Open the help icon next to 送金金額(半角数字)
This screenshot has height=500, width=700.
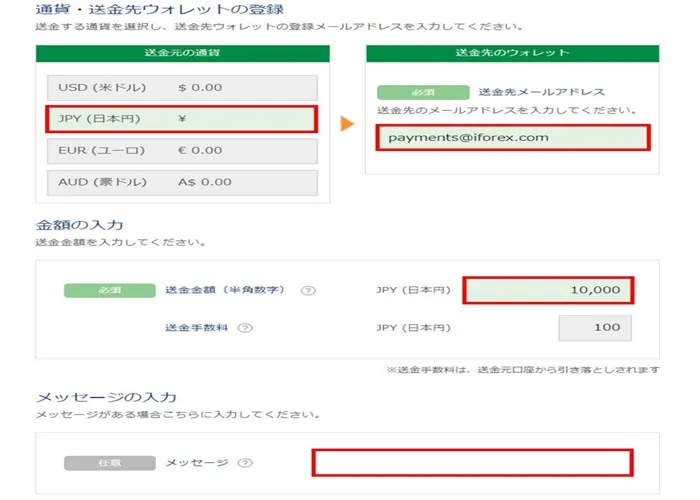click(x=308, y=291)
